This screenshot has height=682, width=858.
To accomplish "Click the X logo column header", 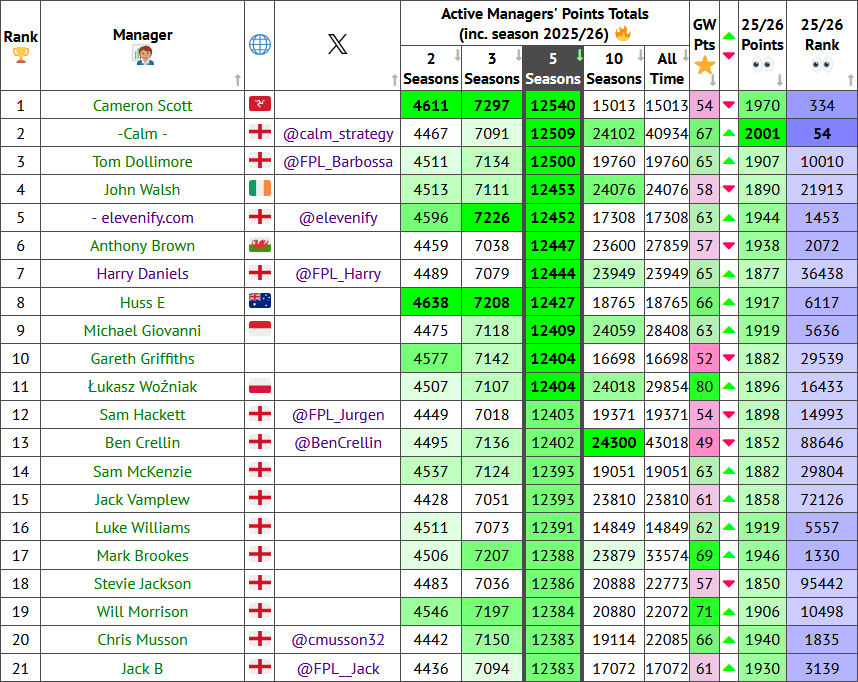I will (338, 44).
